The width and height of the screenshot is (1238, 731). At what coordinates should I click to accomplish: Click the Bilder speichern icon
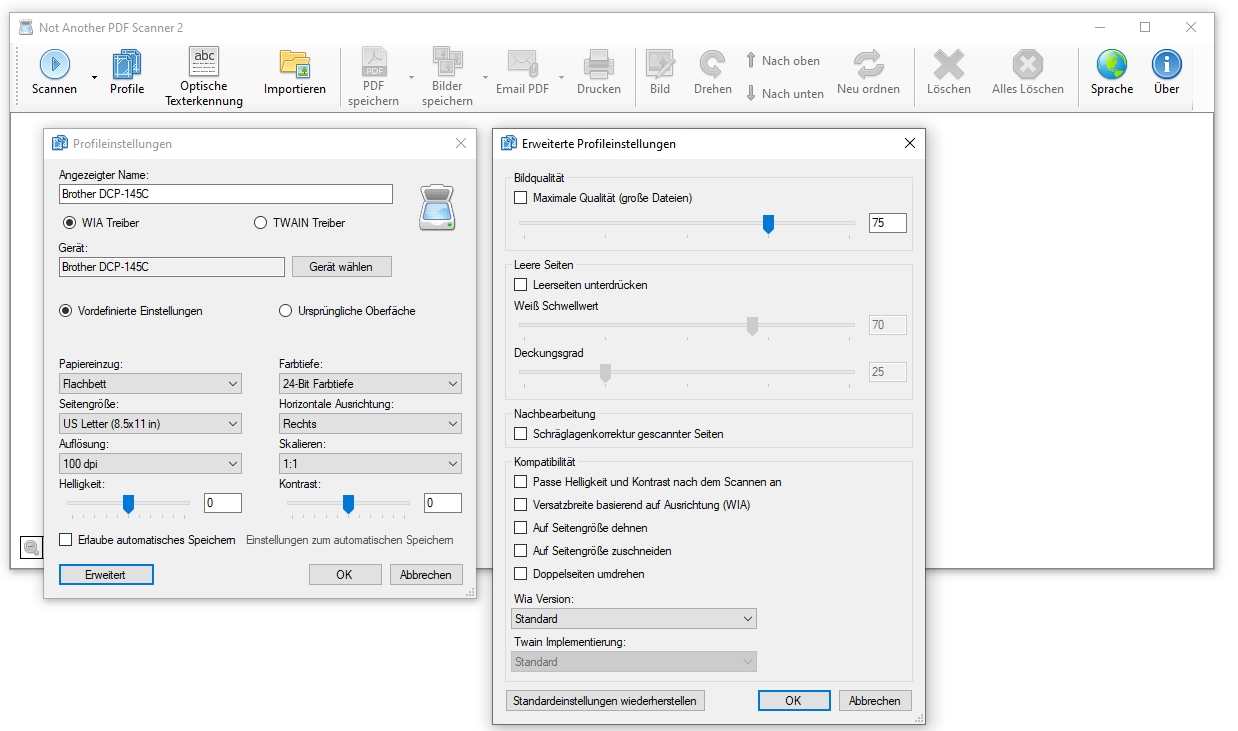447,61
